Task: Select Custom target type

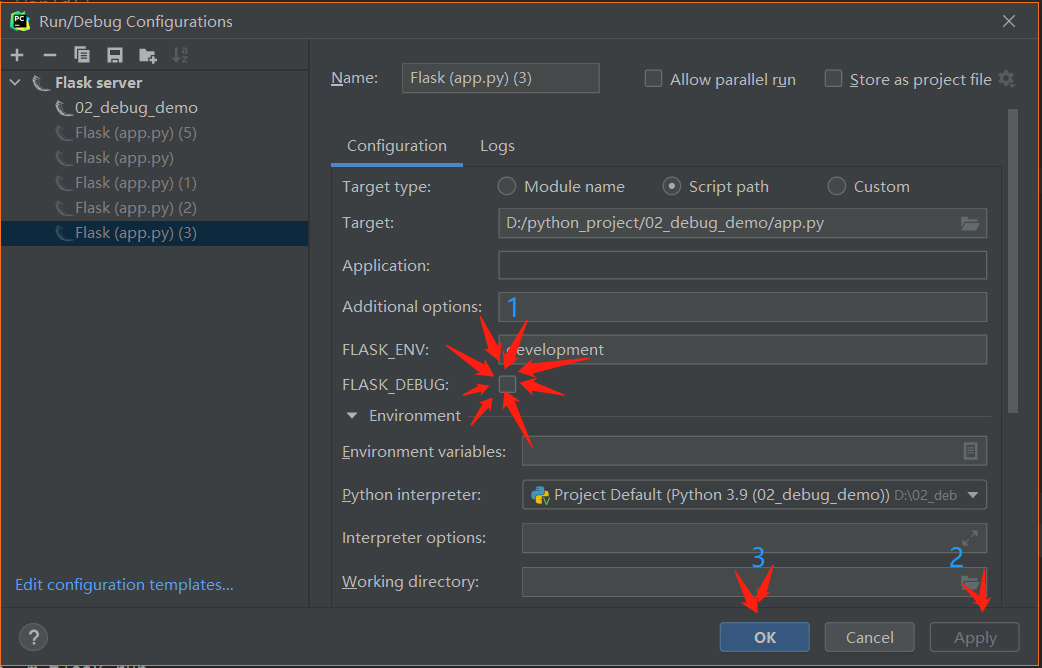Action: (837, 187)
